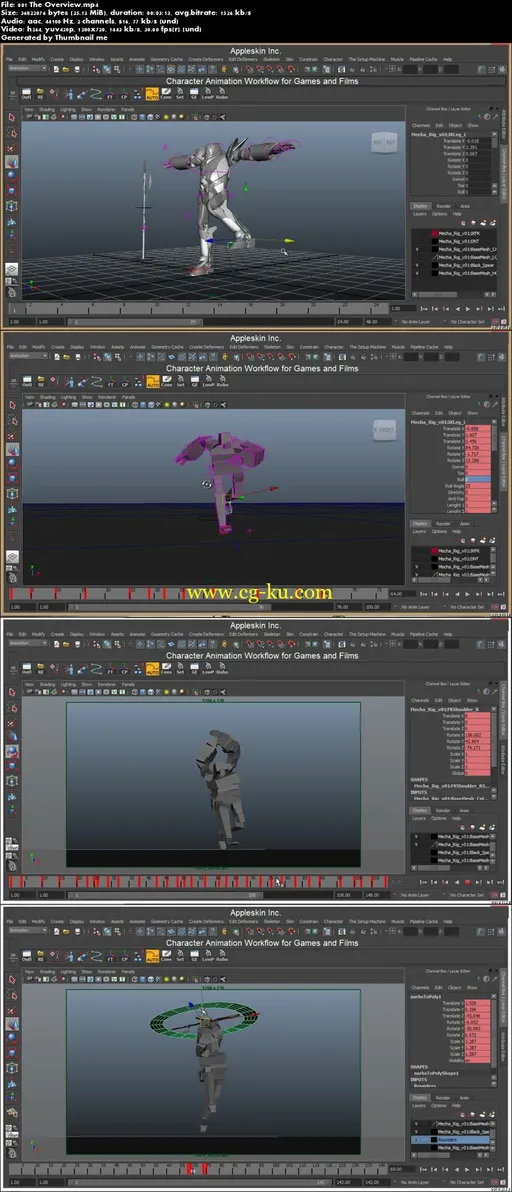This screenshot has width=512, height=1192.
Task: Pick highlighted Move tool in armored-mecha toolbox
Action: 11,162
